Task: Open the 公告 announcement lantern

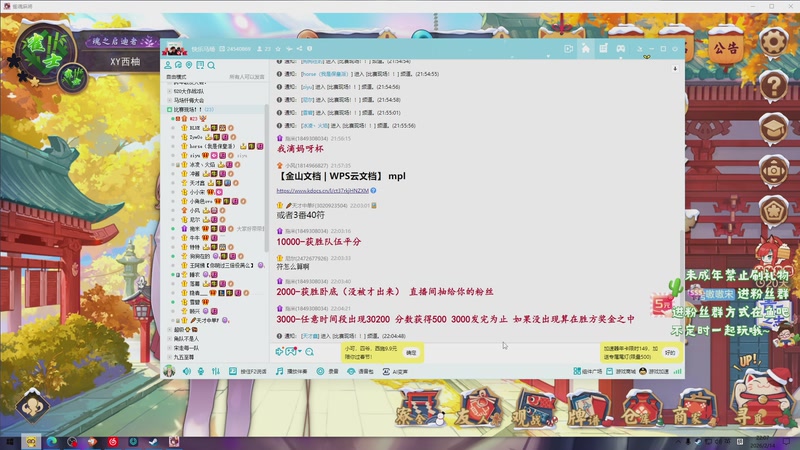Action: (726, 47)
